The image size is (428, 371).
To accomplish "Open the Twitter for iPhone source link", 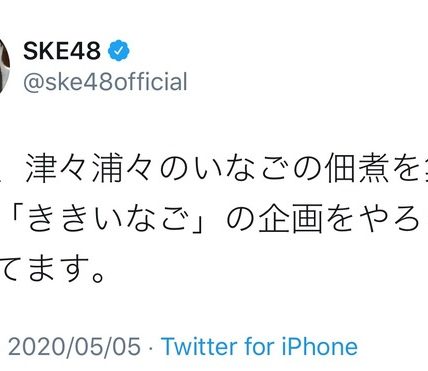I will tap(260, 346).
